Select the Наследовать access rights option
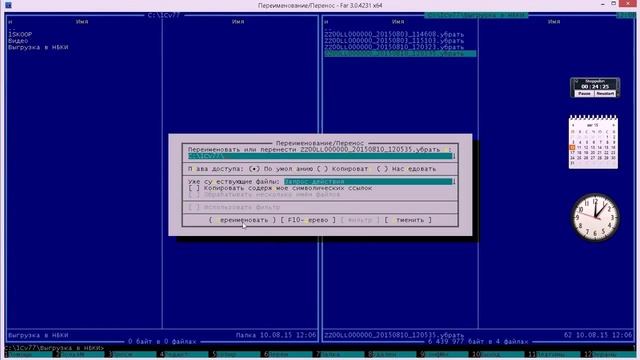The height and width of the screenshot is (360, 640). click(407, 169)
